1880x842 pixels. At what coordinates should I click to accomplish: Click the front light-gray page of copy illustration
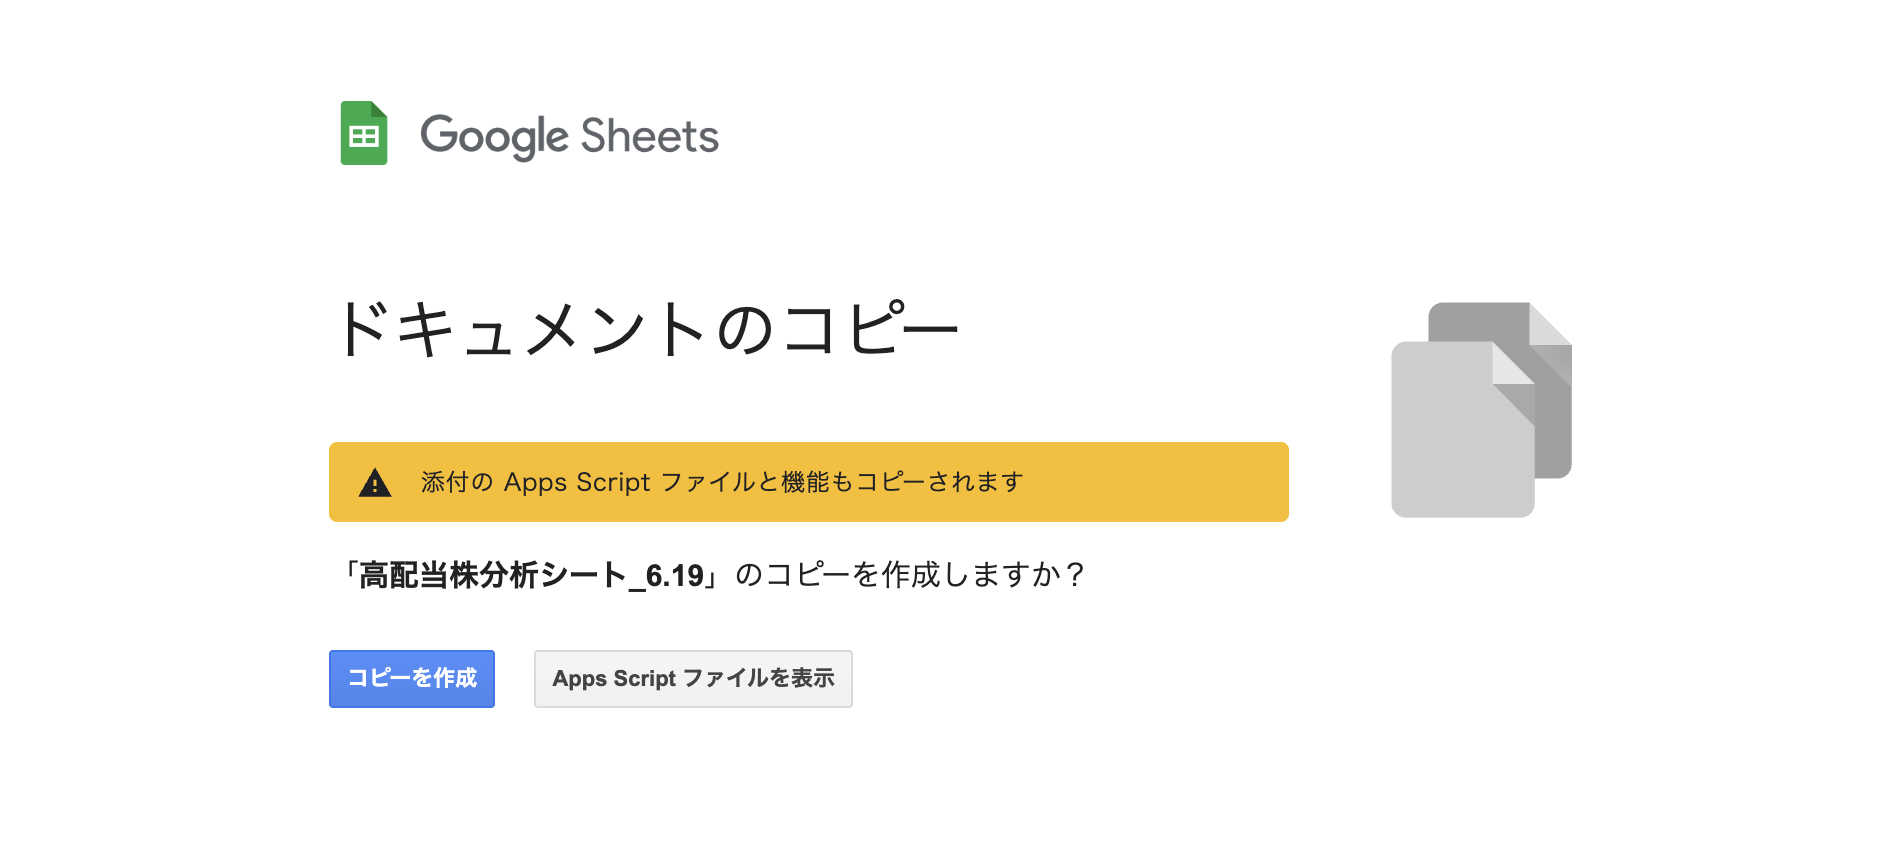pos(1462,430)
